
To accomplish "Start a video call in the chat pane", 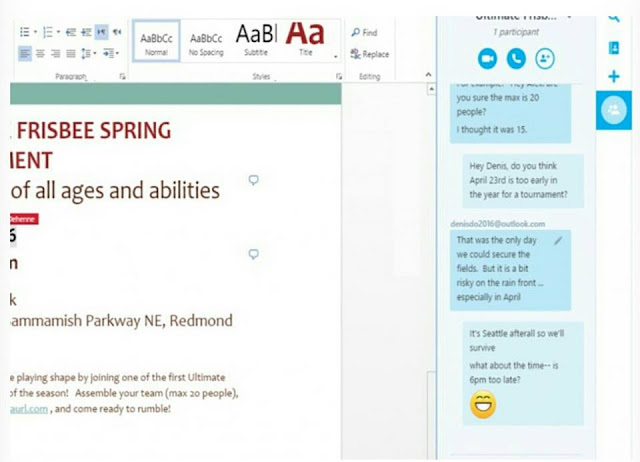I will pyautogui.click(x=487, y=58).
